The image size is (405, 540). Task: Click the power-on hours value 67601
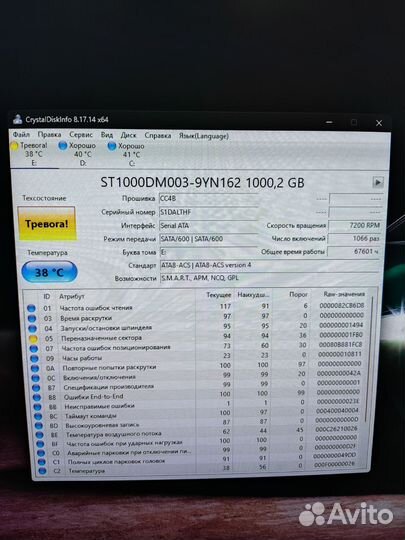click(x=354, y=252)
